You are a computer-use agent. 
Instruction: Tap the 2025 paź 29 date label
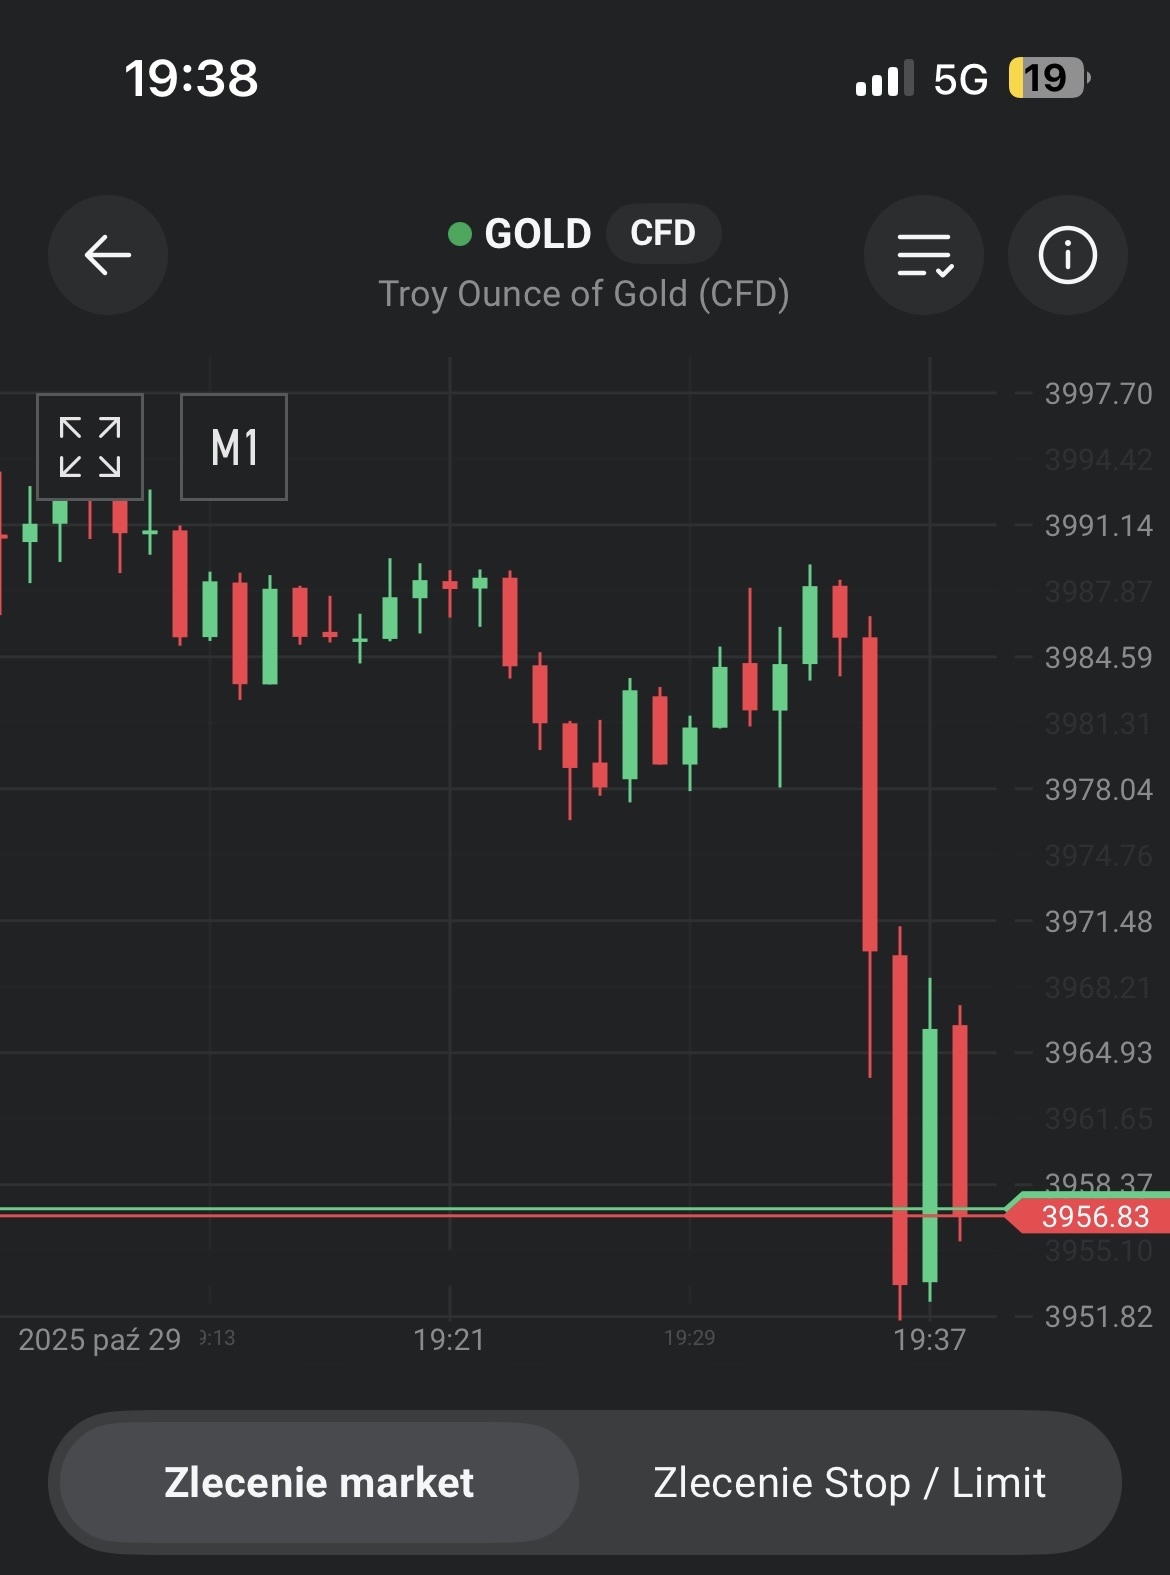tap(99, 1339)
